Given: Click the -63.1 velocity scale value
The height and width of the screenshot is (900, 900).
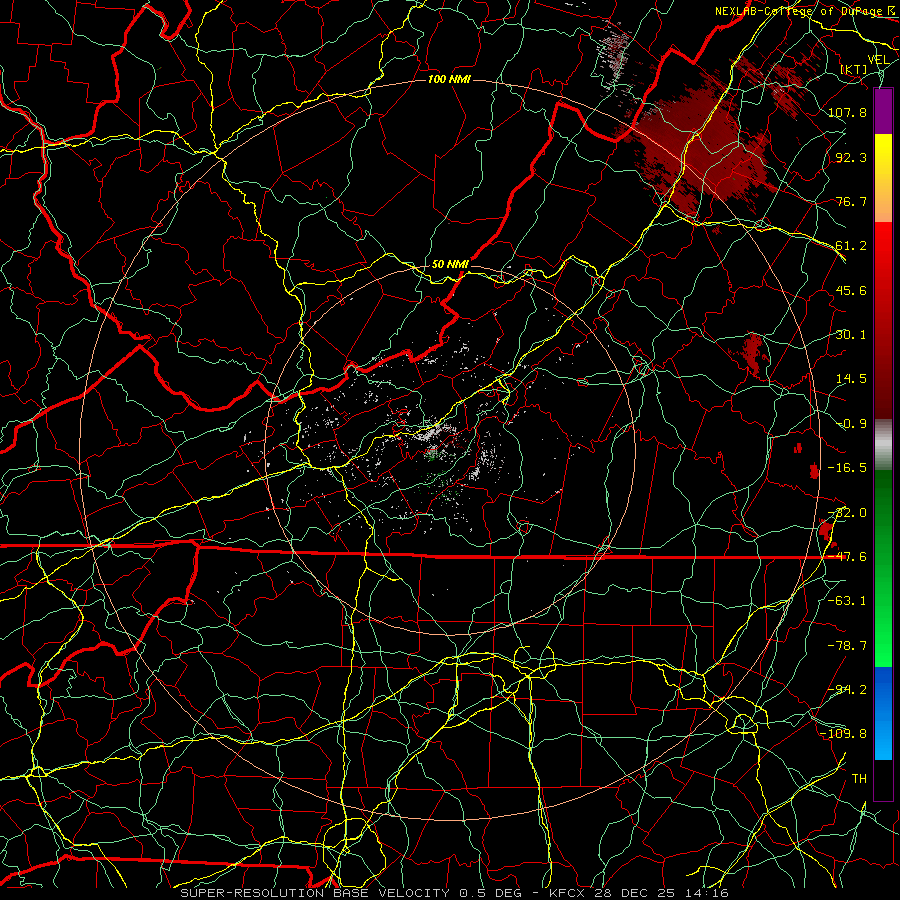Looking at the screenshot, I should [847, 601].
